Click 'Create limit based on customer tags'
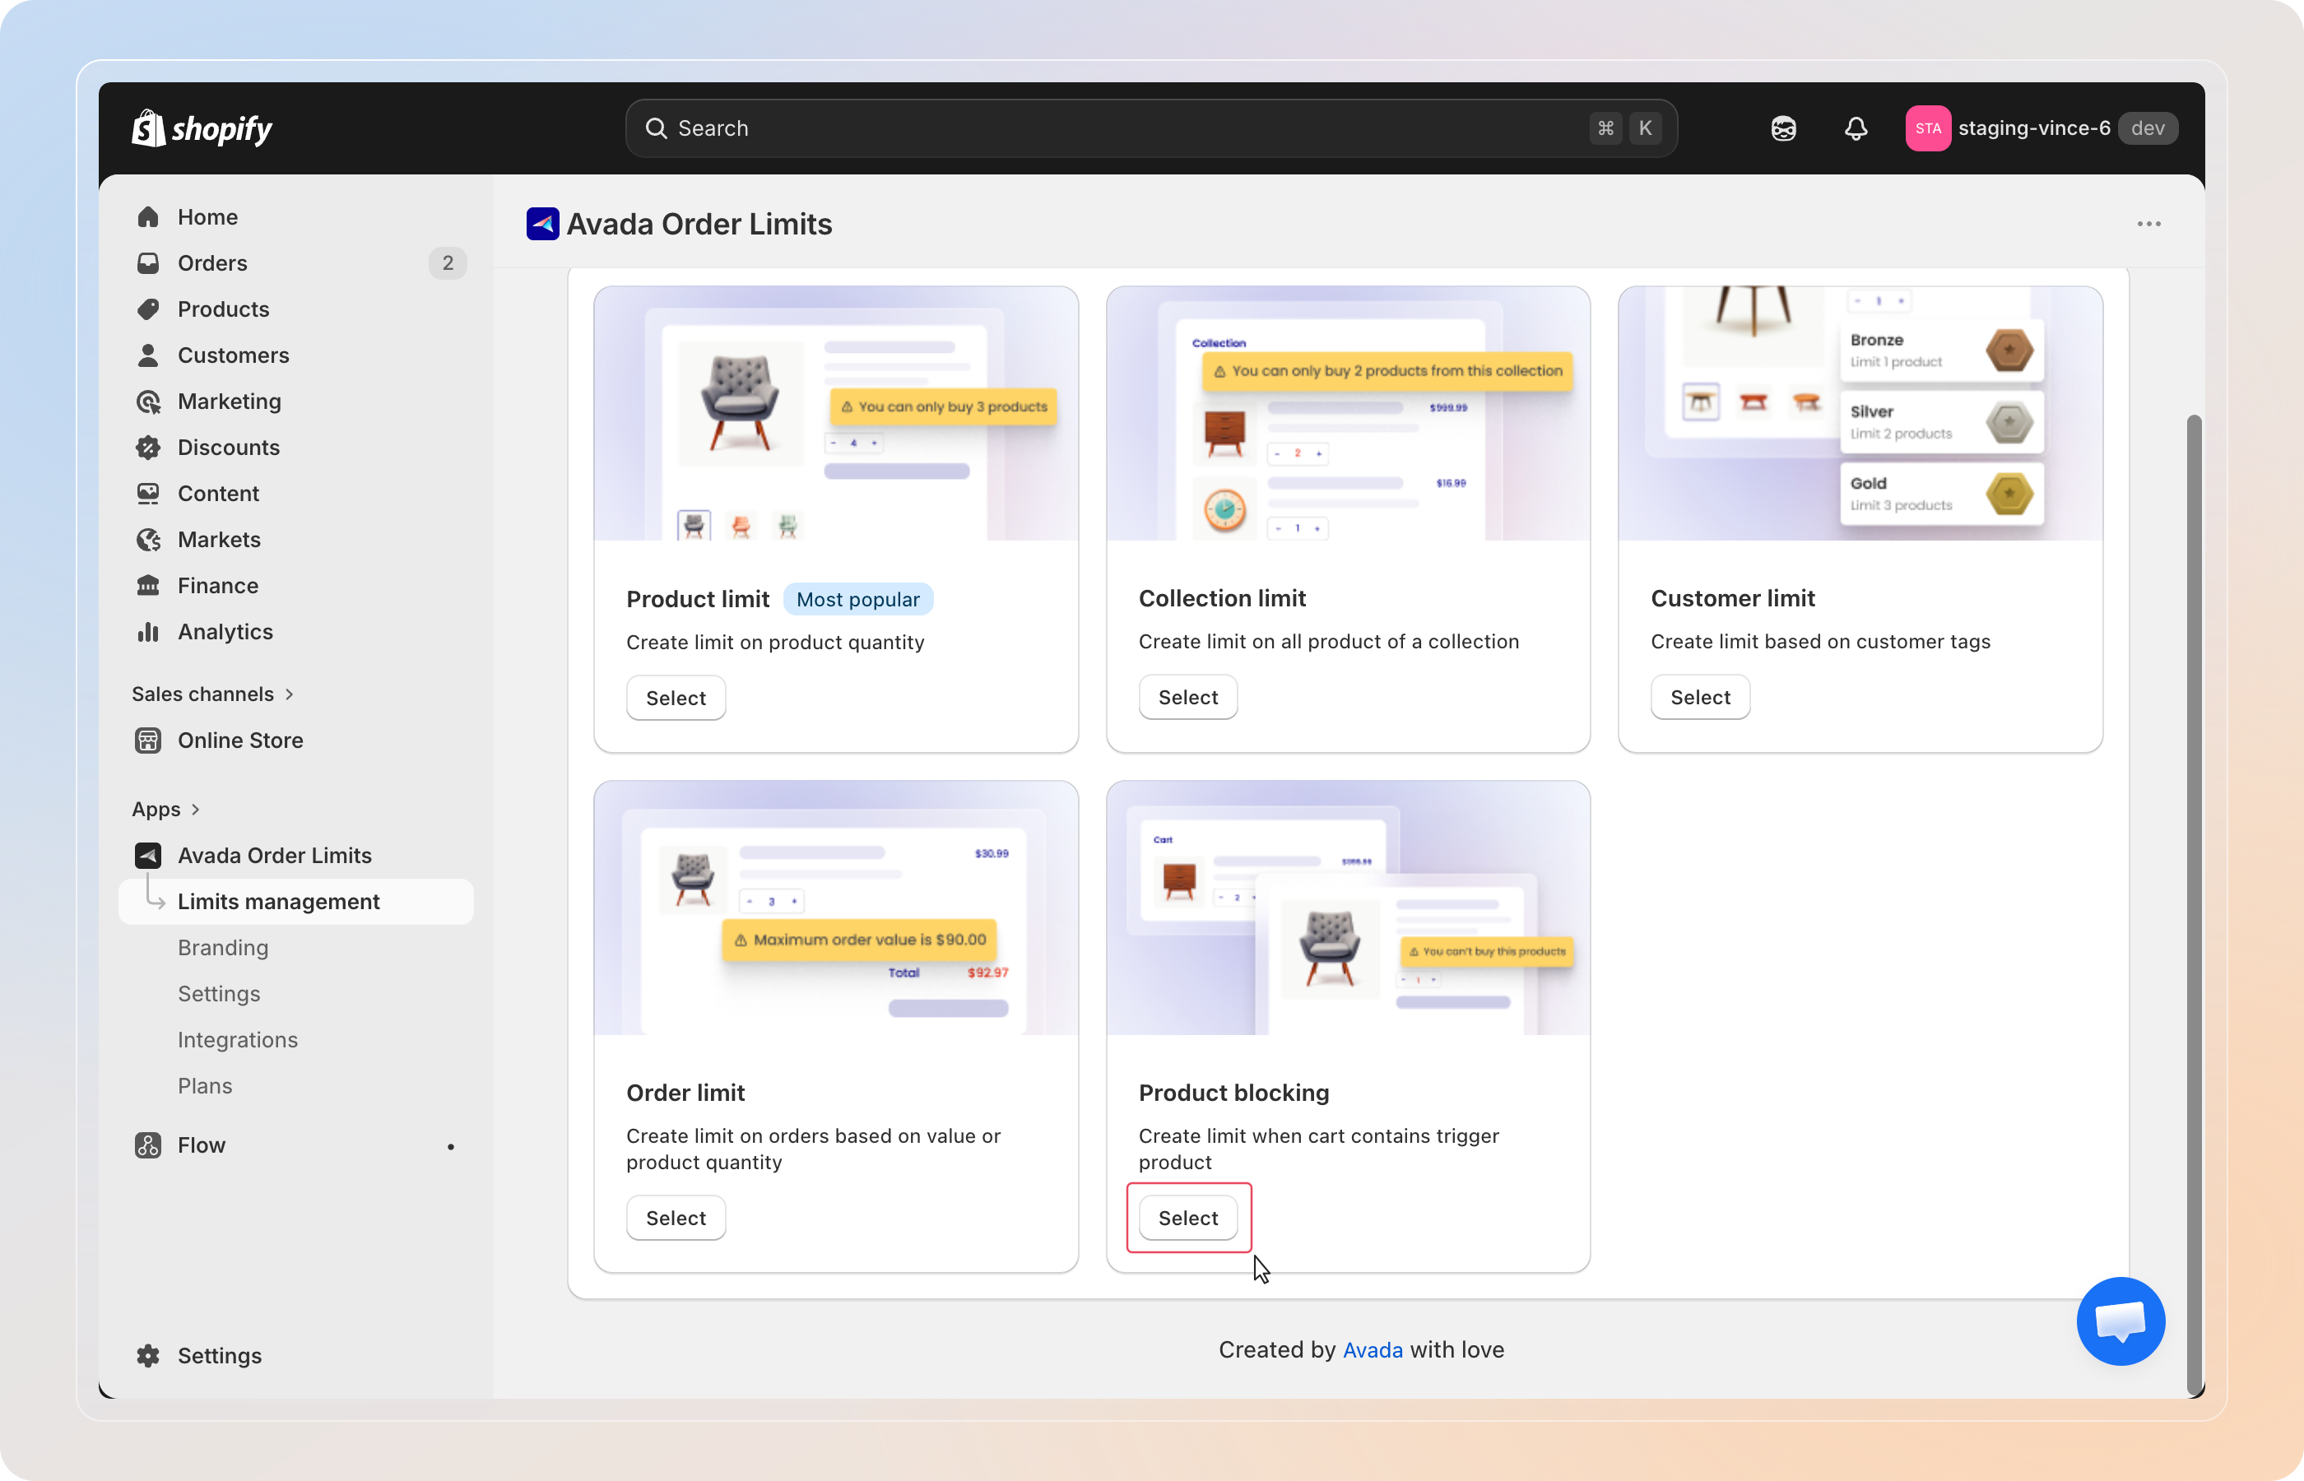This screenshot has height=1481, width=2304. [x=1820, y=641]
